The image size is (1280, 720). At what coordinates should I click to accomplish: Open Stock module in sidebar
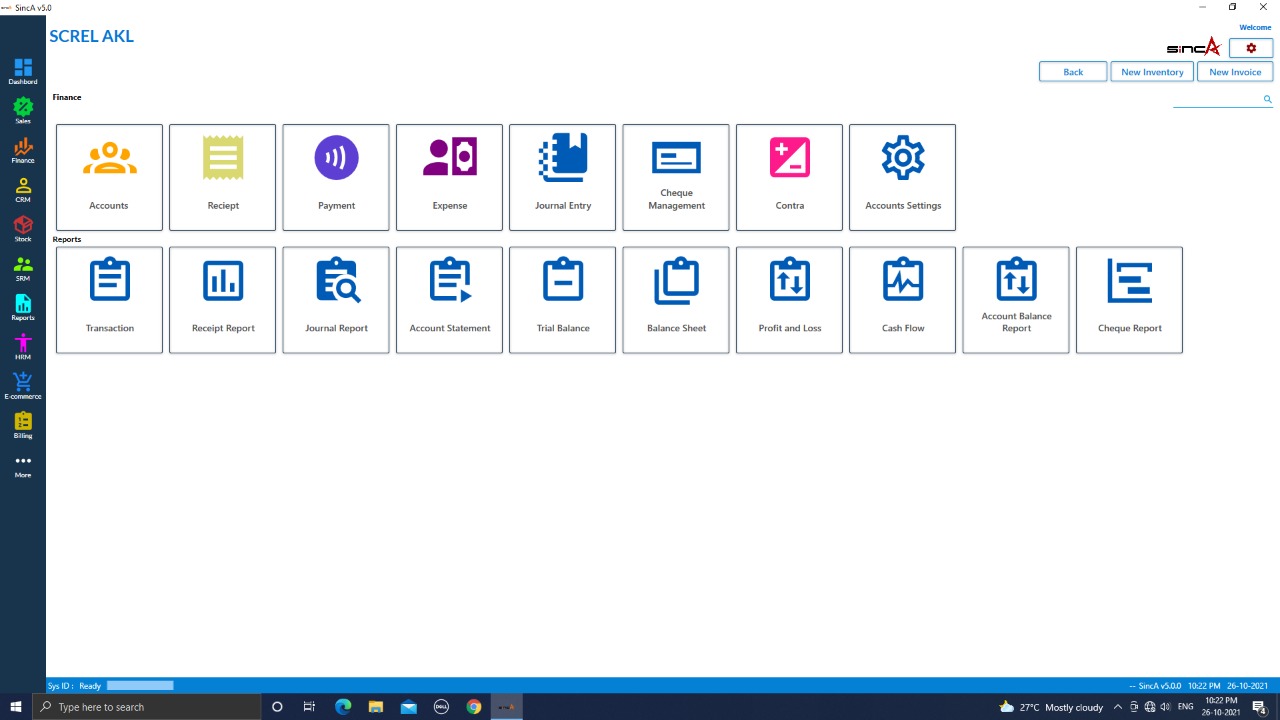[23, 228]
